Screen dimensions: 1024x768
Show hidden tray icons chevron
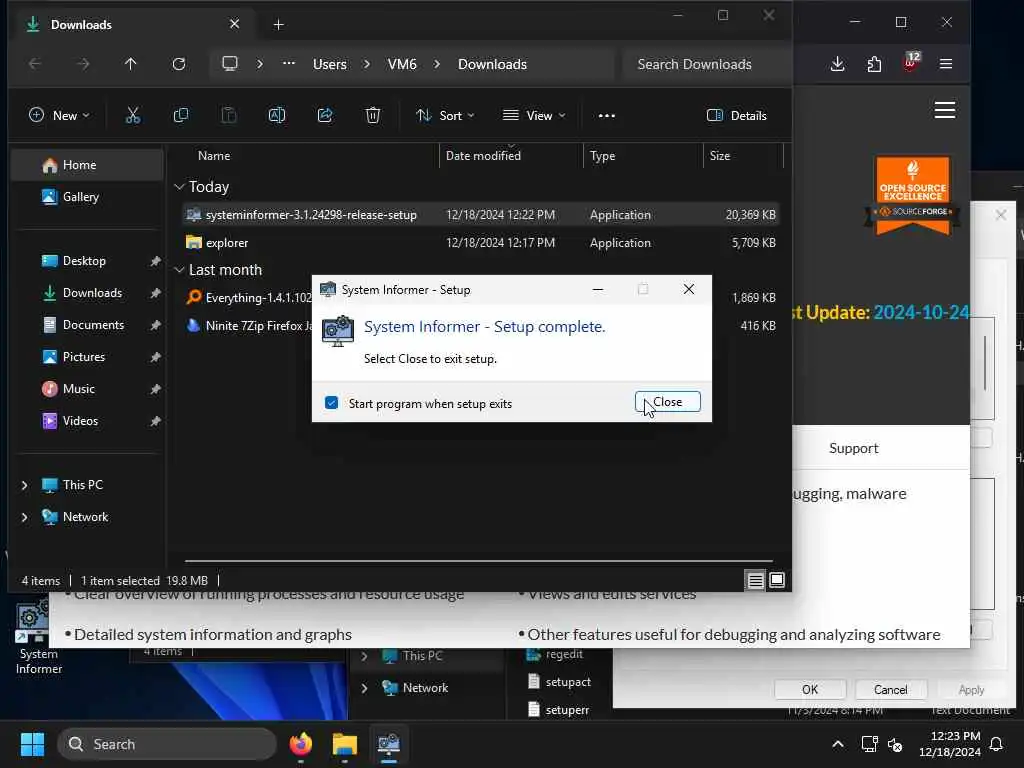[x=838, y=744]
